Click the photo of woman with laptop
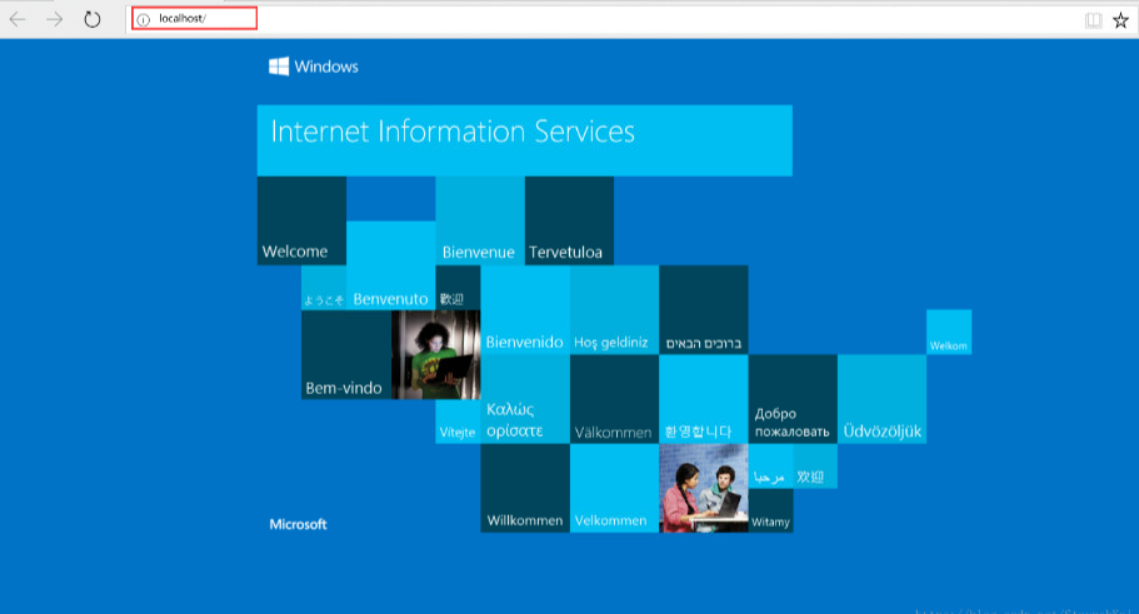The image size is (1139, 614). 436,355
